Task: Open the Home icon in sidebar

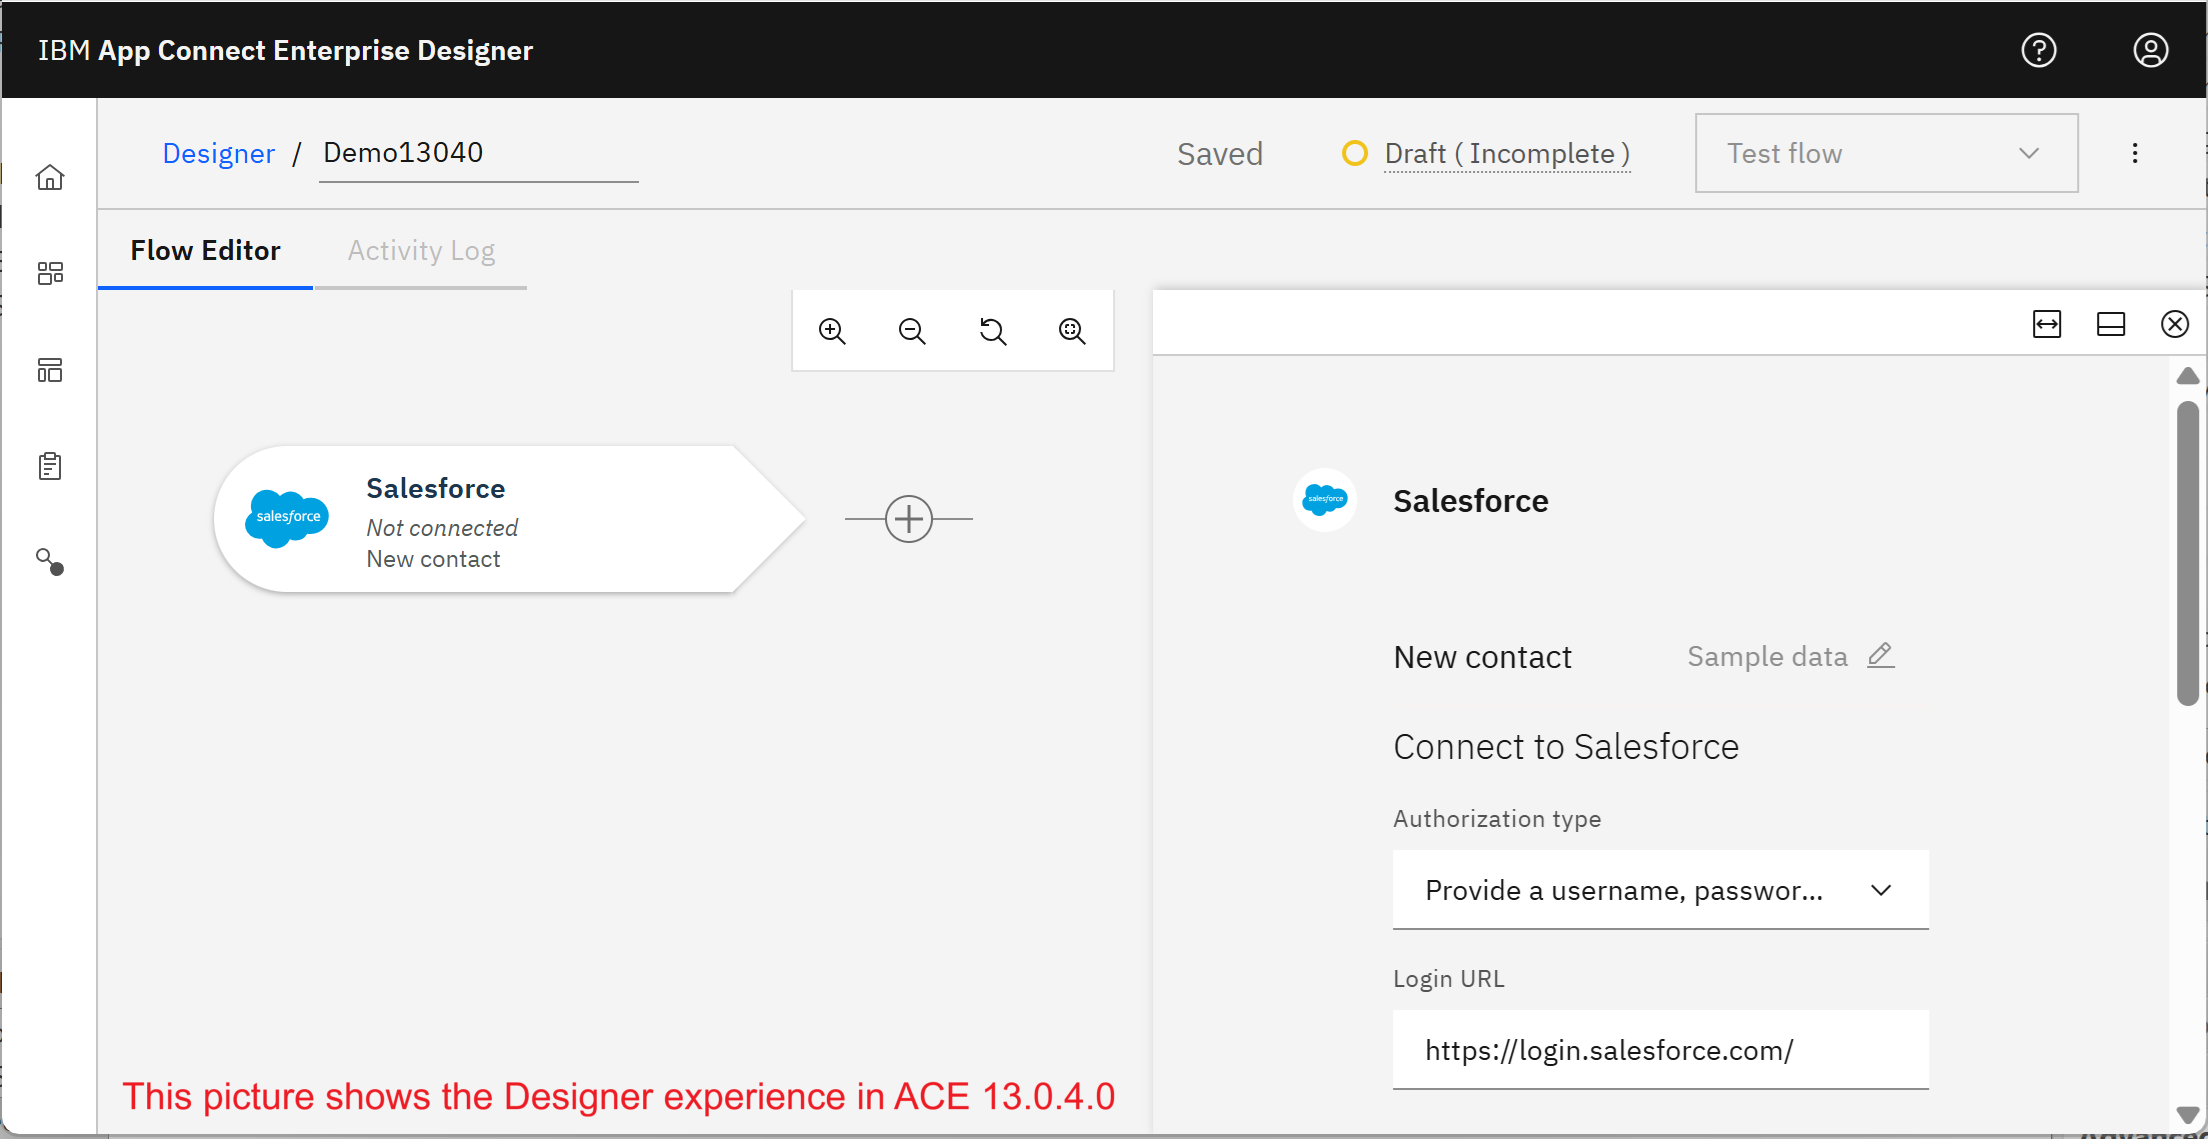Action: [x=50, y=178]
